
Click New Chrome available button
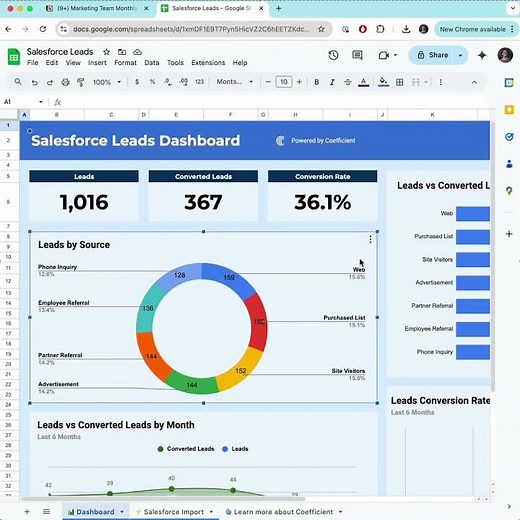(x=476, y=29)
